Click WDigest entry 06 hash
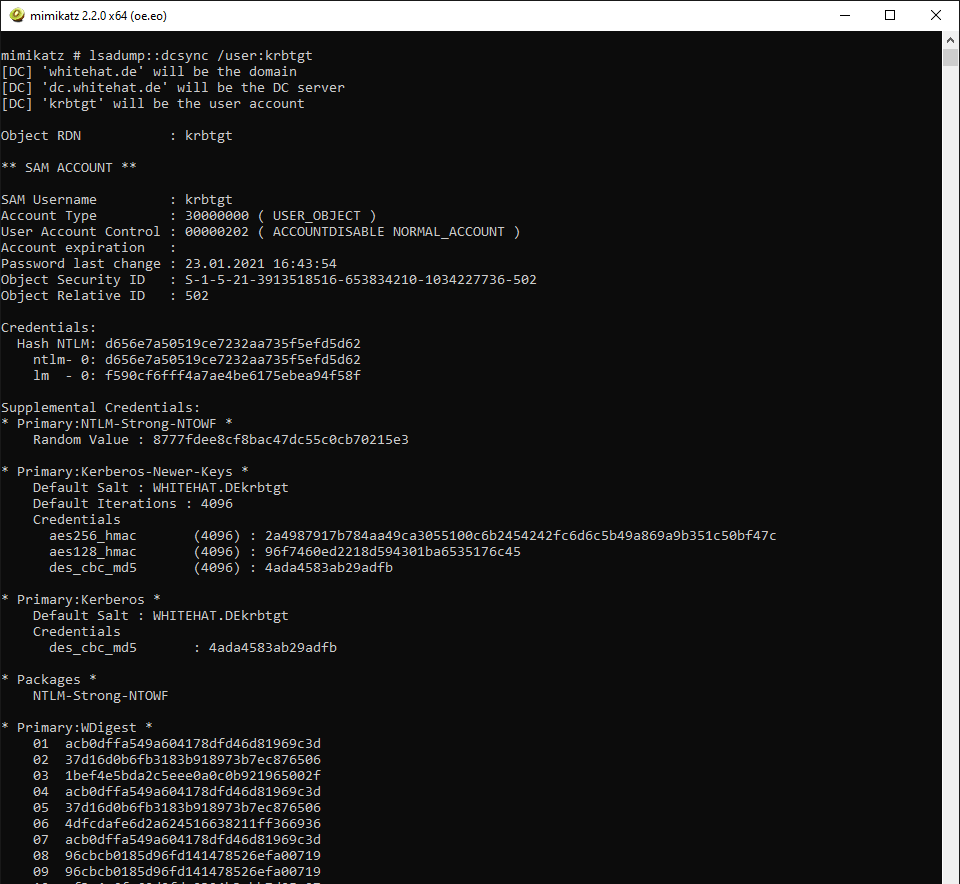Viewport: 960px width, 884px height. point(193,823)
